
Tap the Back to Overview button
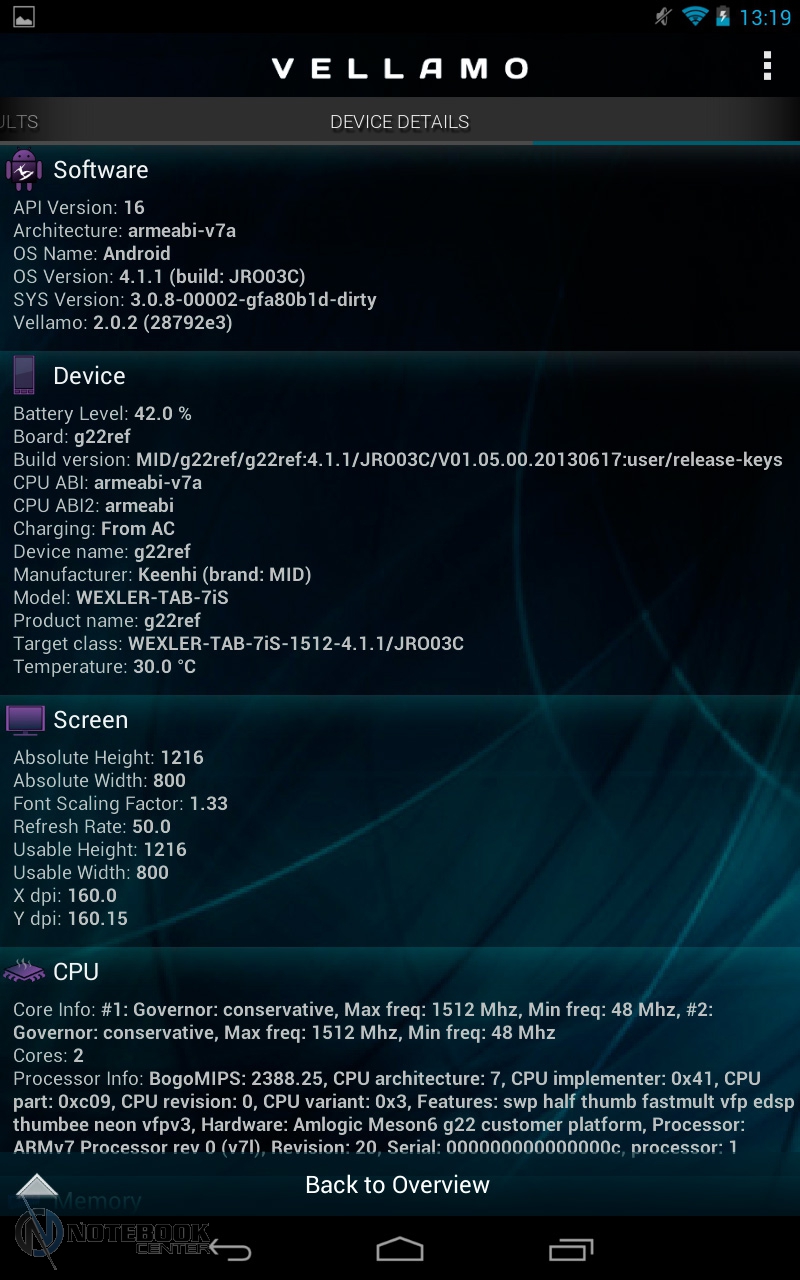(398, 1185)
